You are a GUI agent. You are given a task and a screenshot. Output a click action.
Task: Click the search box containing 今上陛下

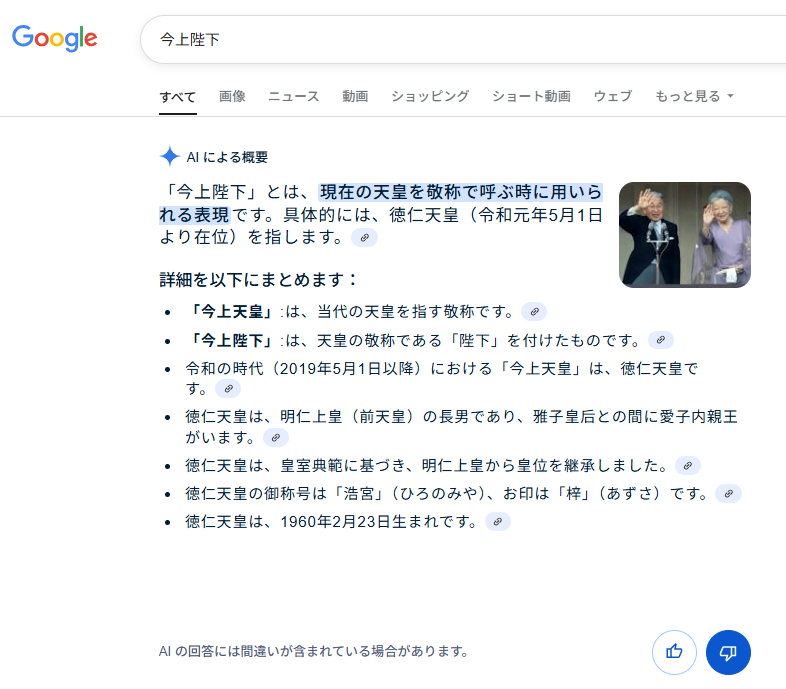click(463, 40)
